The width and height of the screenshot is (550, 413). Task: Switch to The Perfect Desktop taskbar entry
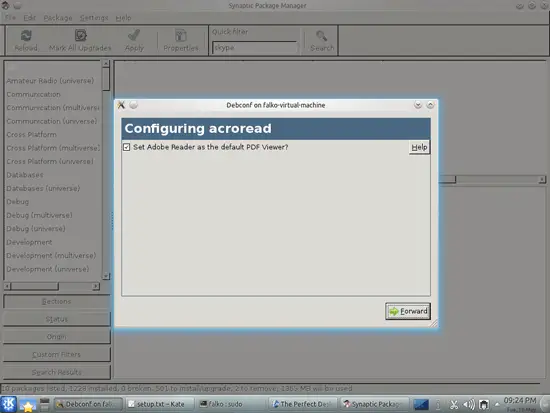303,404
